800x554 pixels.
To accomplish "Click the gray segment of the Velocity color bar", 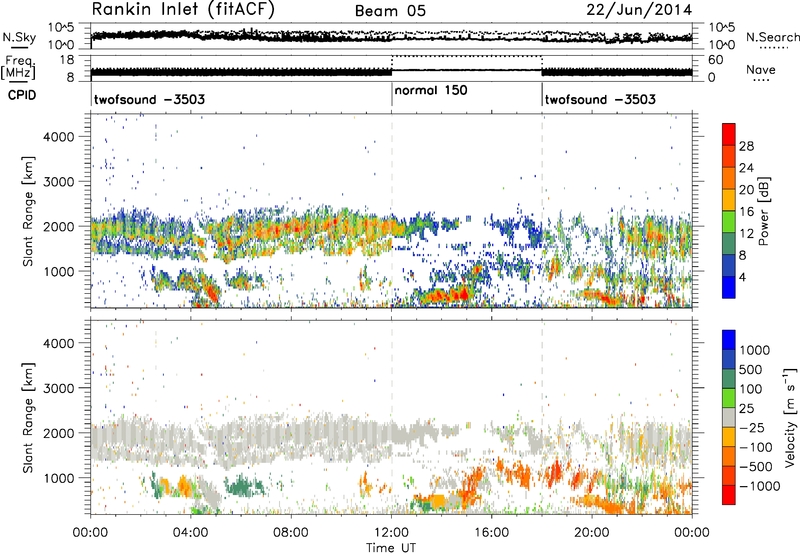I will pos(729,418).
